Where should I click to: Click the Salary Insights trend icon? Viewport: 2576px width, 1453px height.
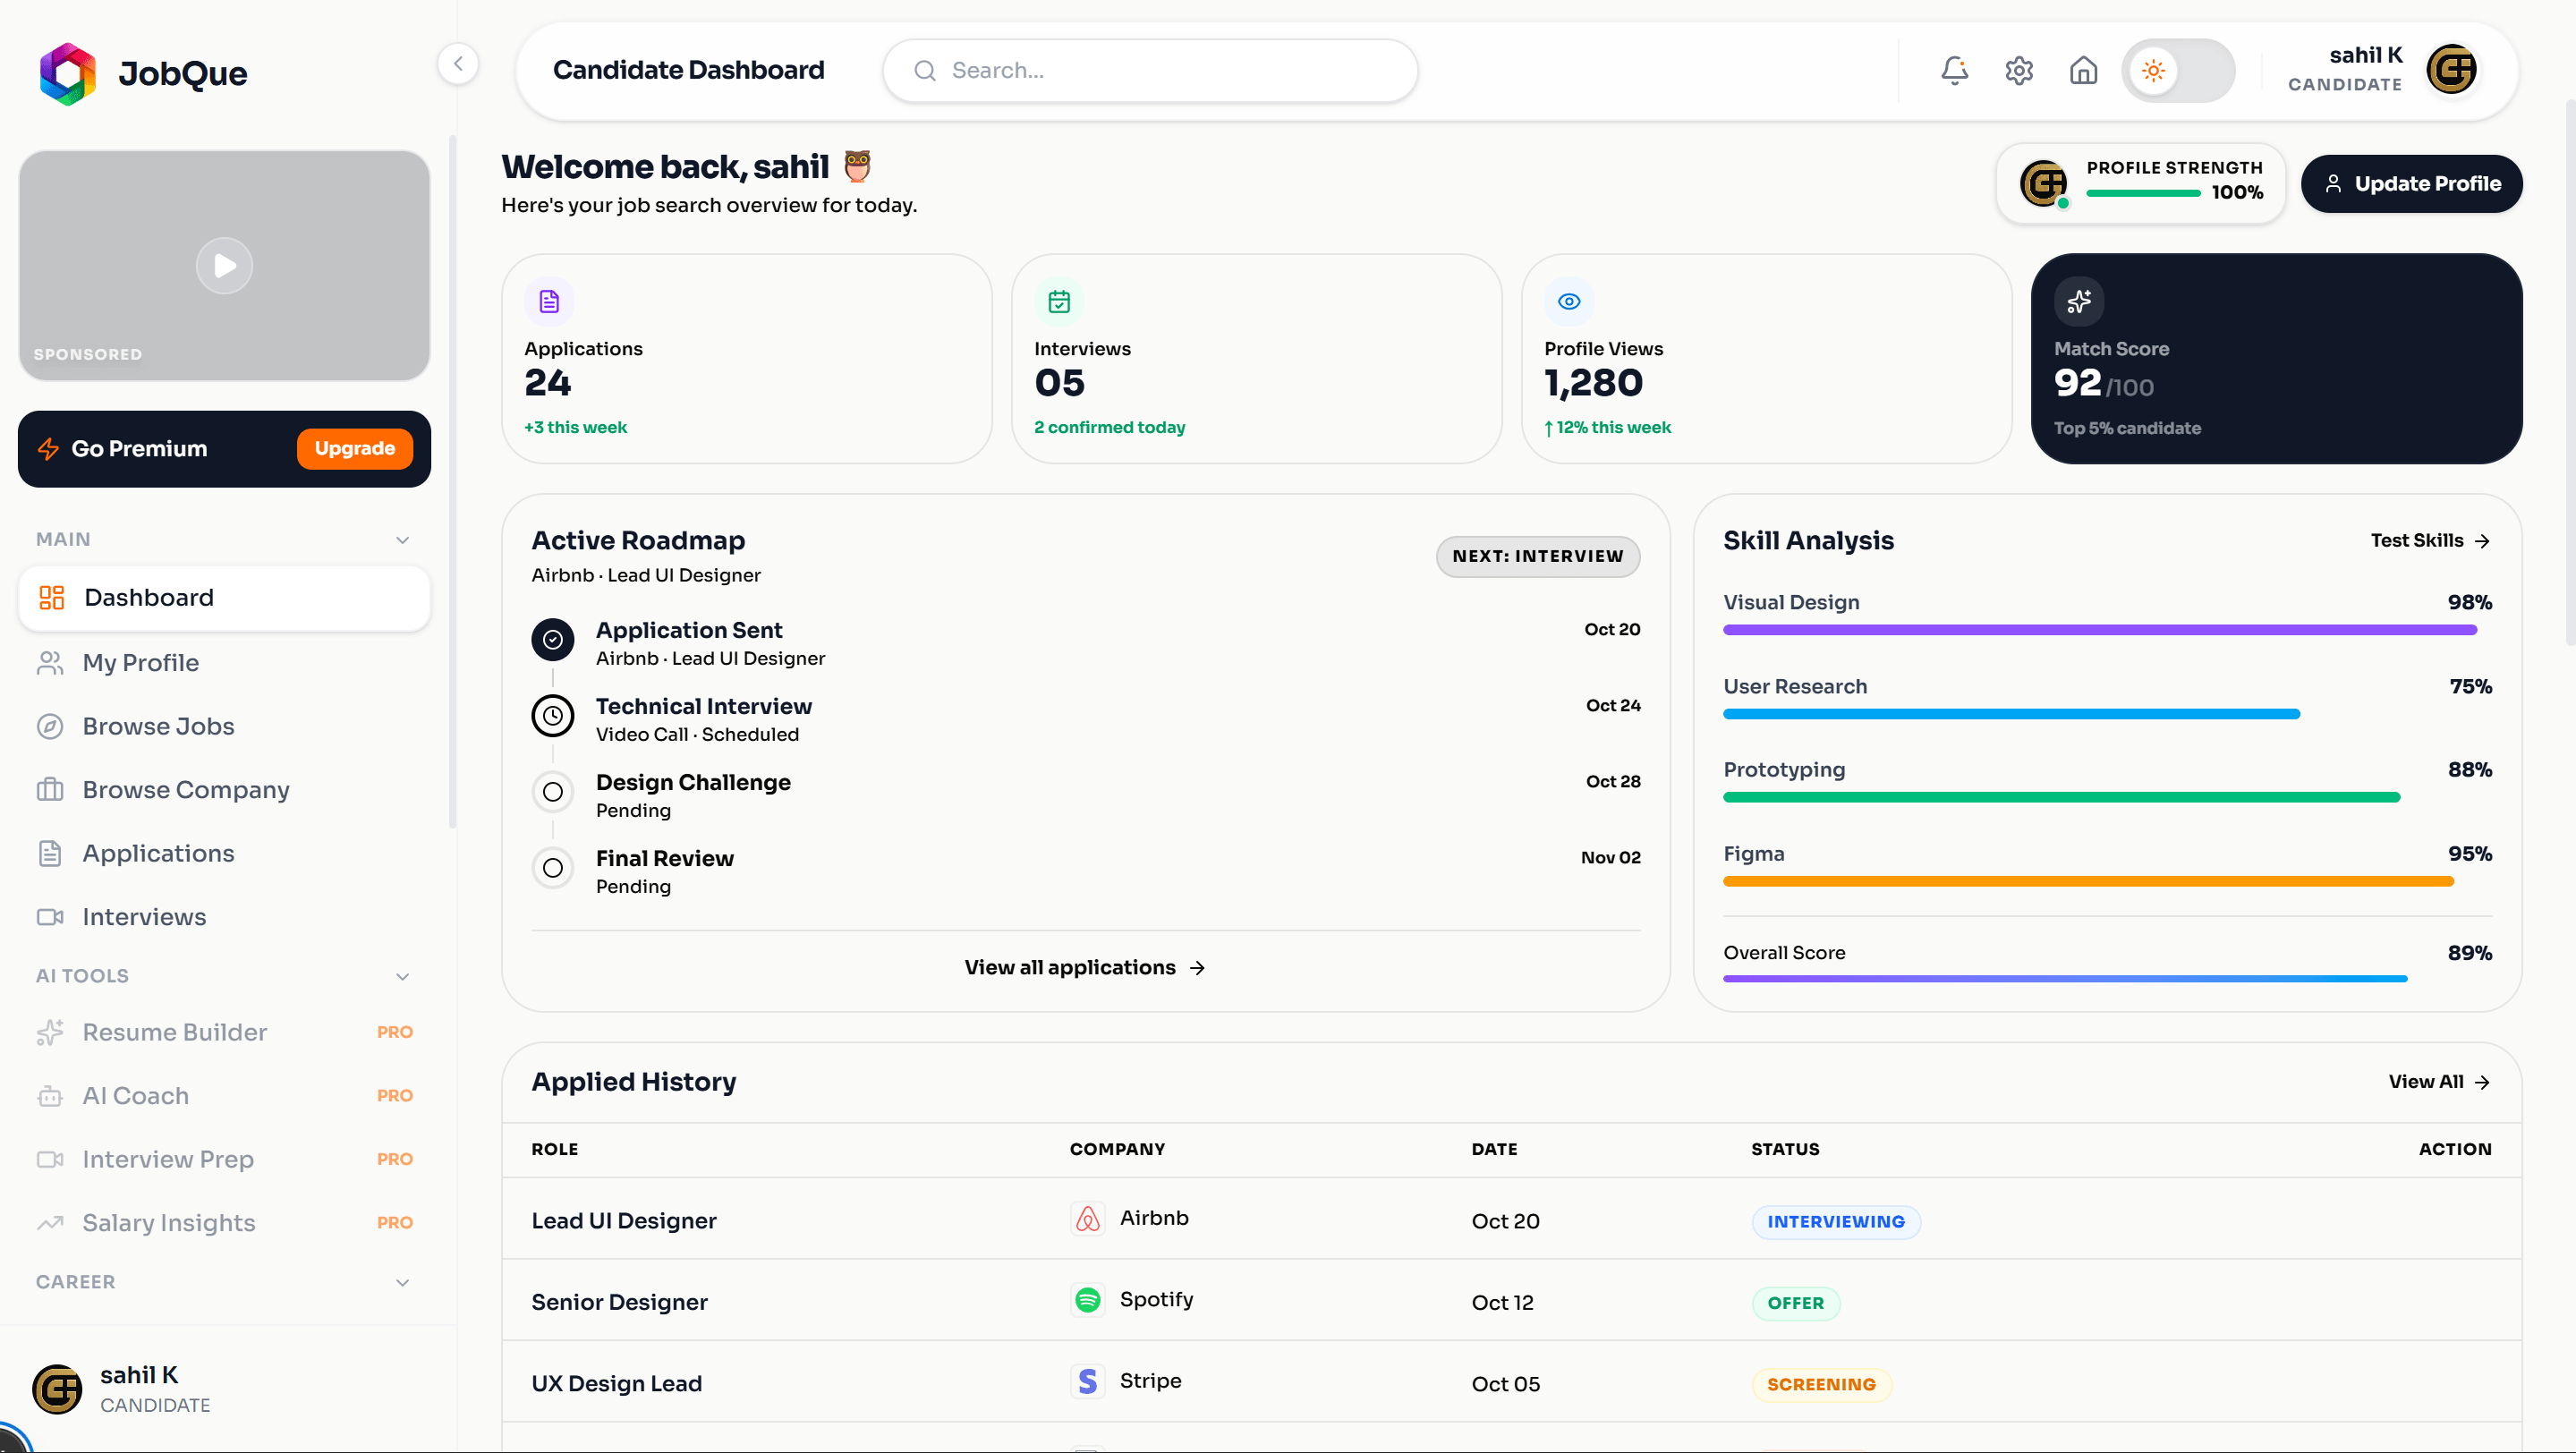[50, 1223]
